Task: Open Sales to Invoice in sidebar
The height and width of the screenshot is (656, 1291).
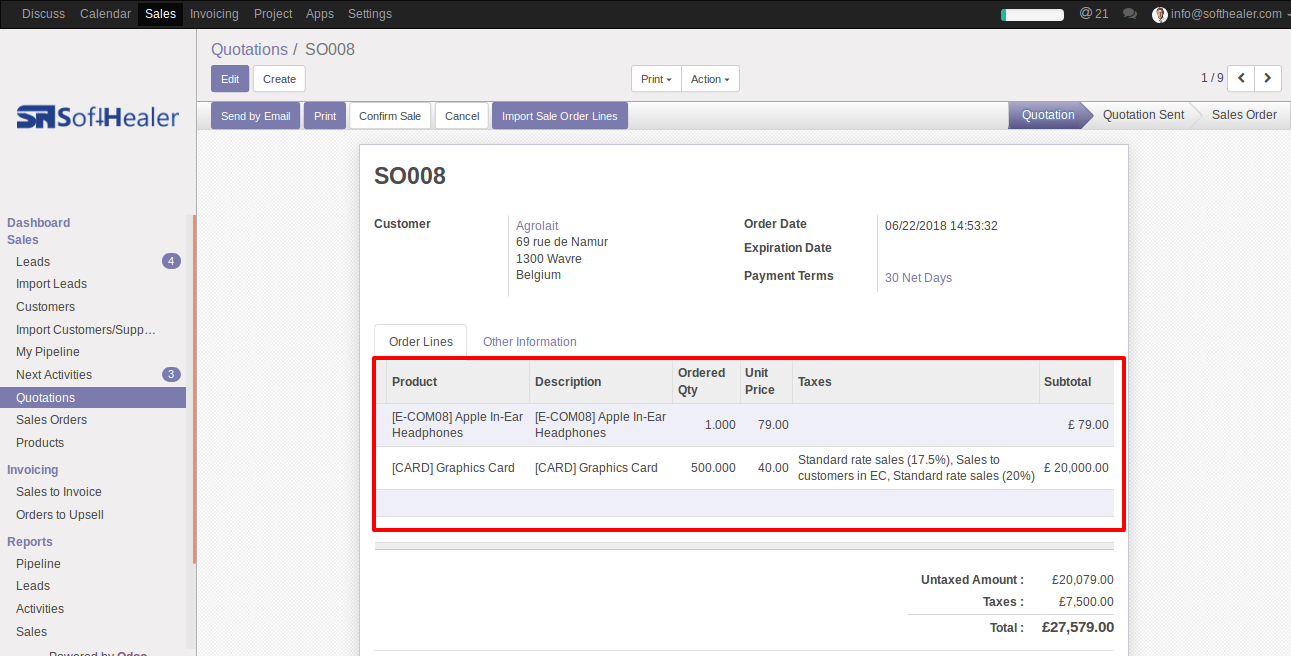Action: tap(59, 492)
